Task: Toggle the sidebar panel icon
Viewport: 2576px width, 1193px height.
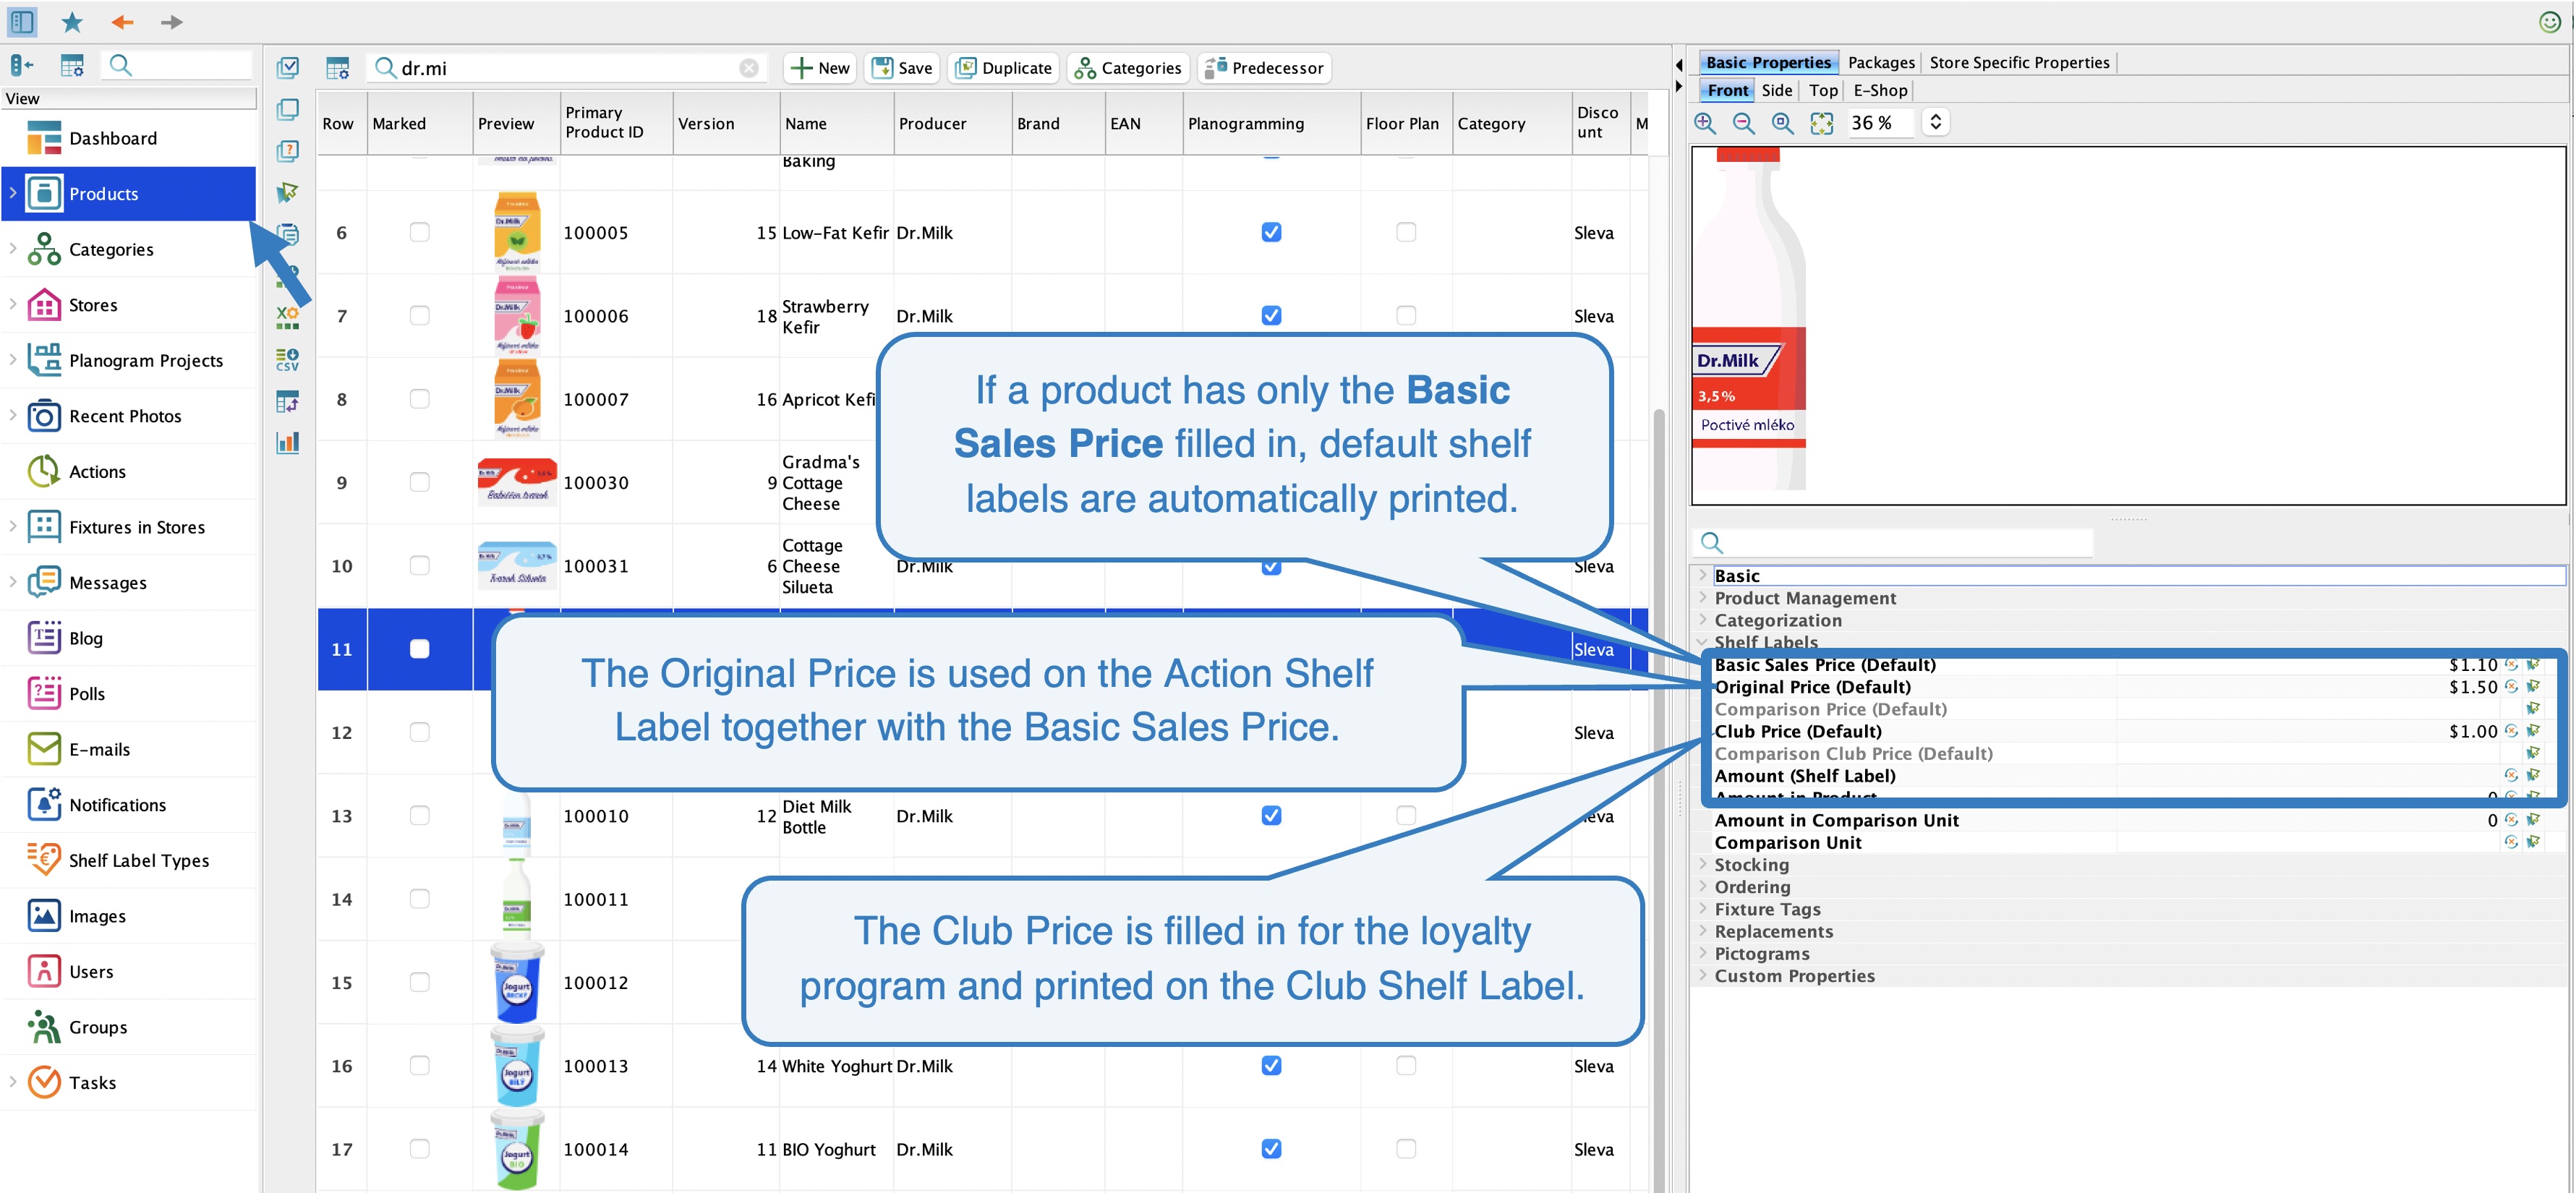Action: click(22, 21)
